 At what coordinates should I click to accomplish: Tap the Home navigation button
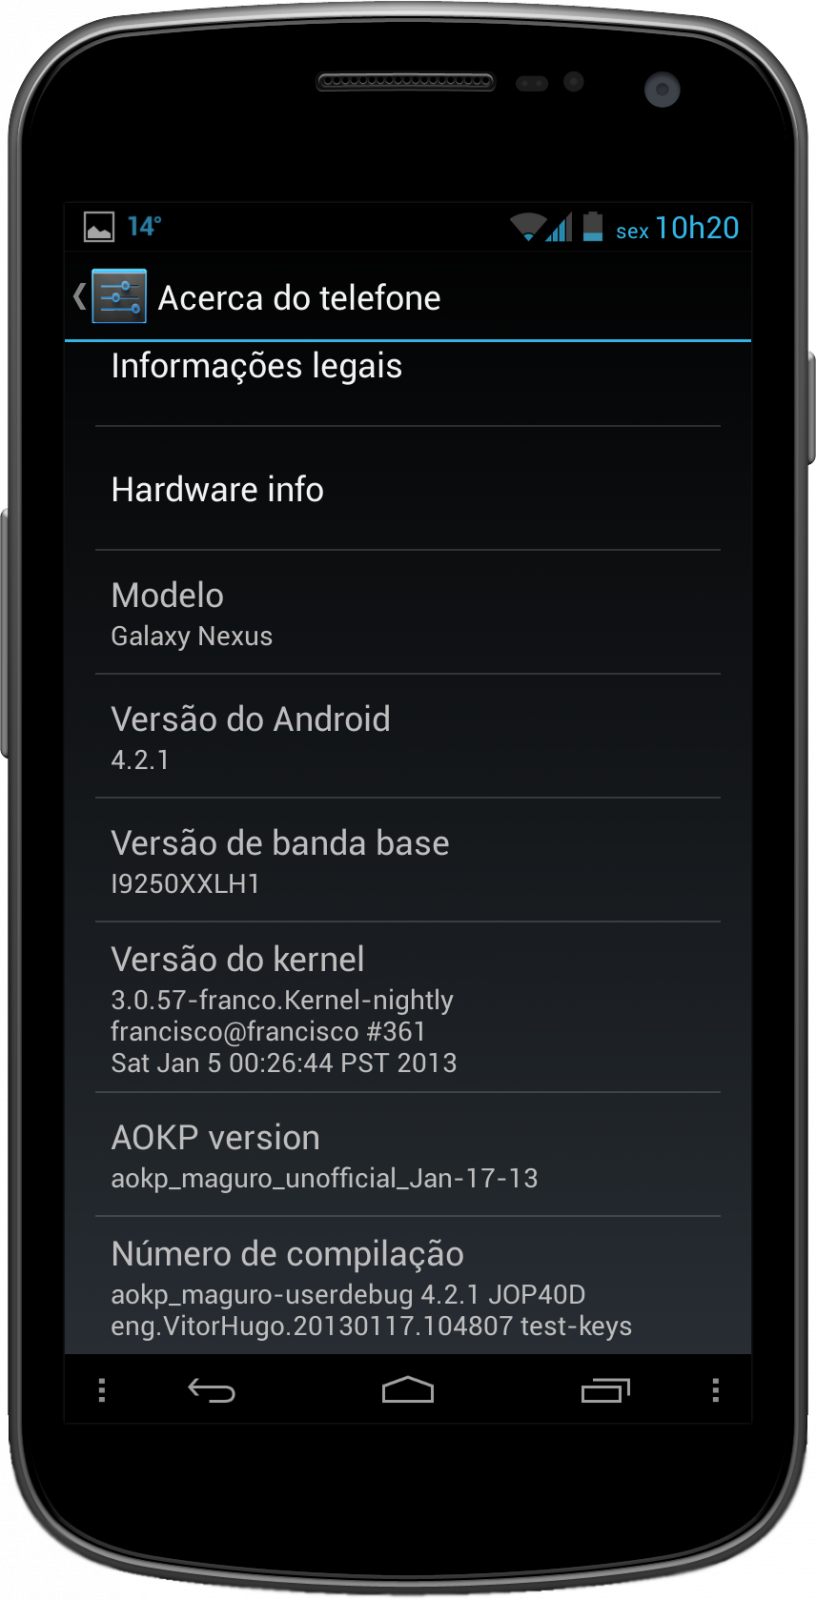[408, 1390]
